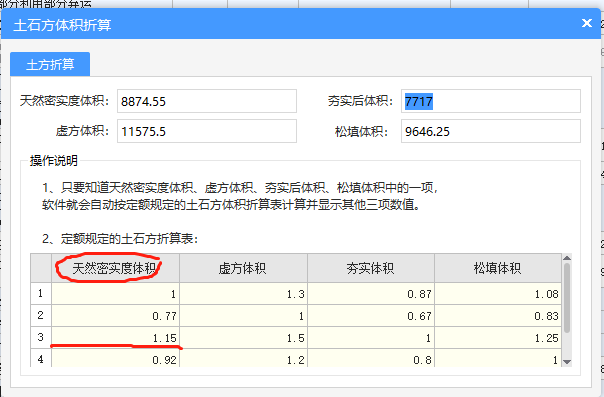
Task: Click cell 0.87 in 夯实体积 column
Action: [371, 293]
